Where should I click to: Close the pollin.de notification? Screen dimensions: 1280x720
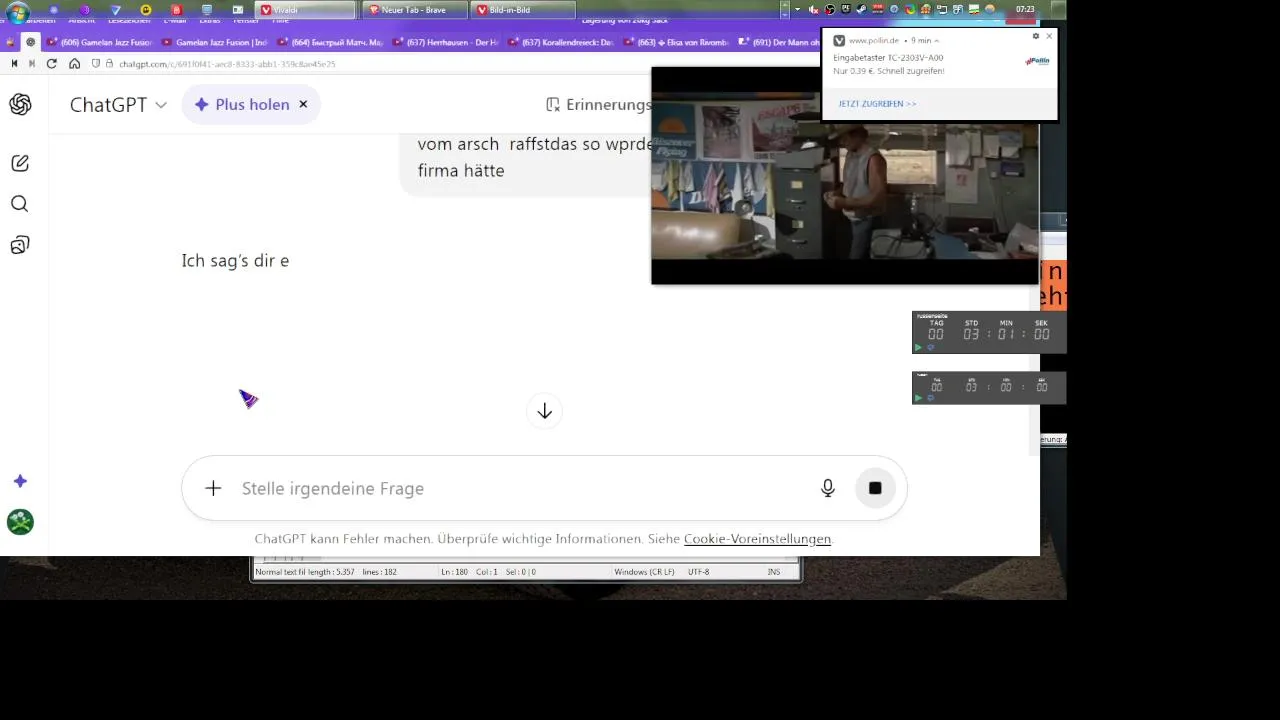[1049, 36]
